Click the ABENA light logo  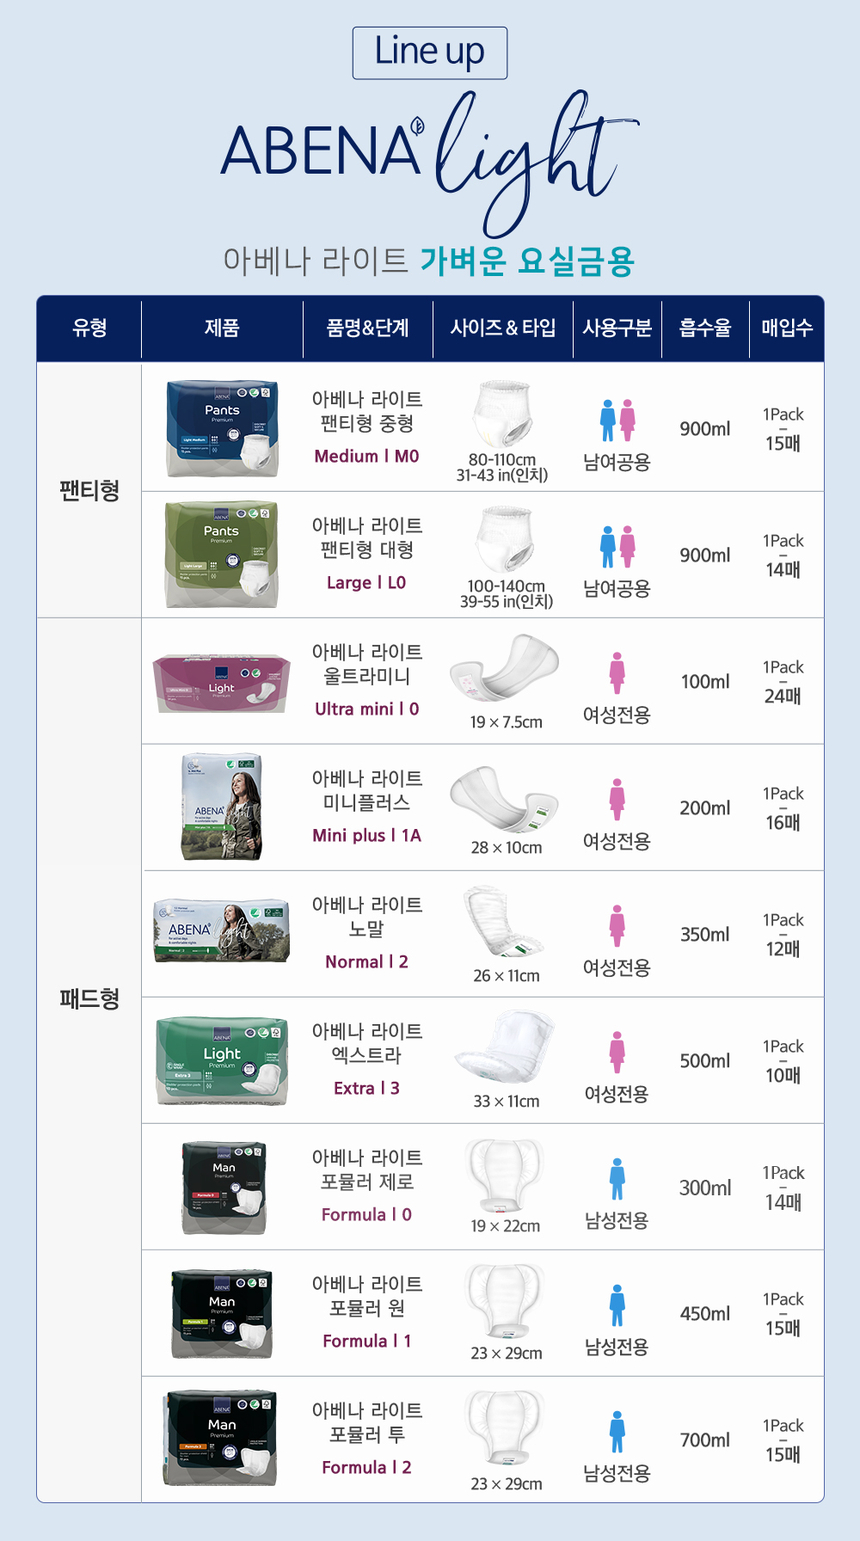pos(428,150)
